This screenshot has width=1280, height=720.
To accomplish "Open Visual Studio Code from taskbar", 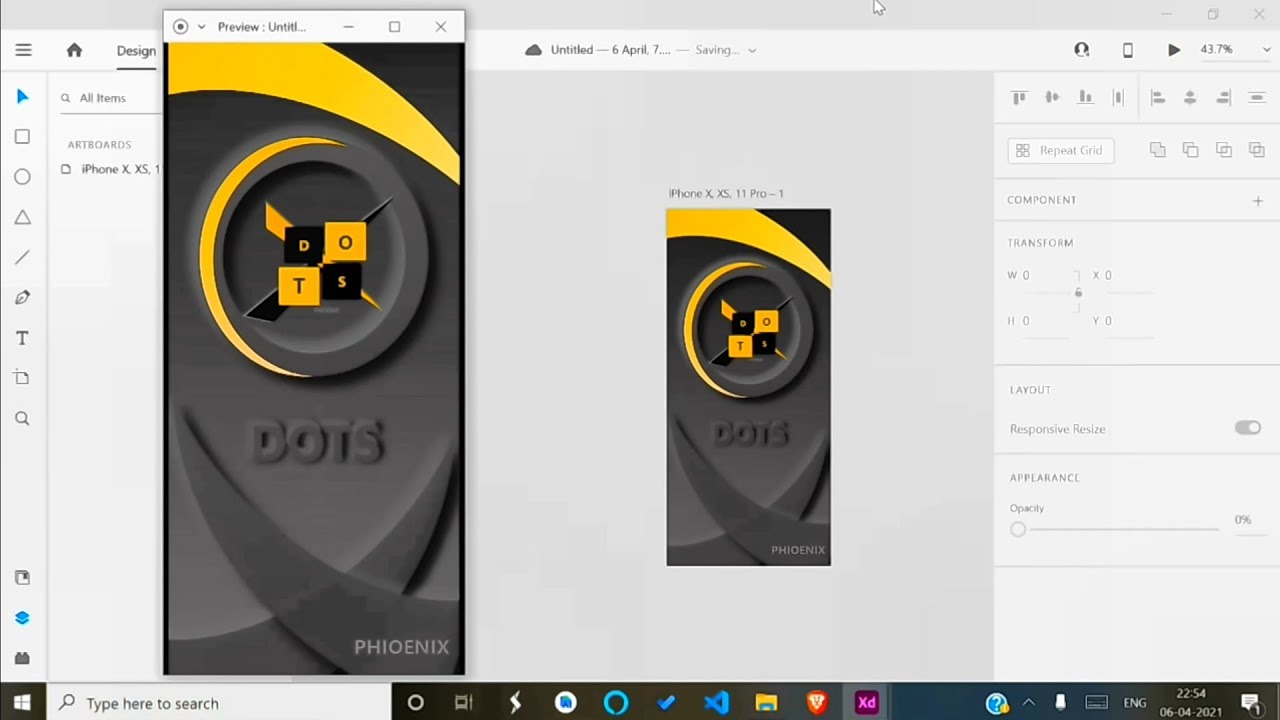I will (x=716, y=703).
